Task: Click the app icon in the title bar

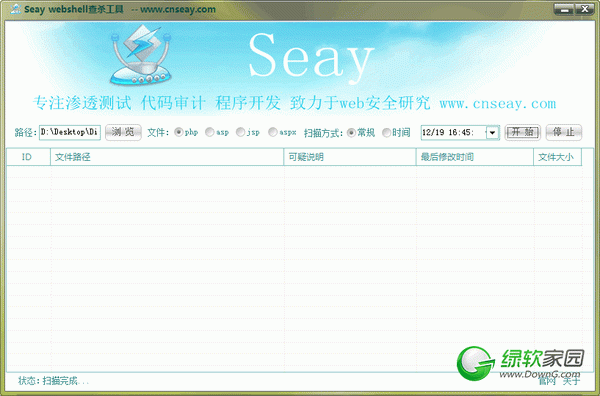Action: click(16, 8)
